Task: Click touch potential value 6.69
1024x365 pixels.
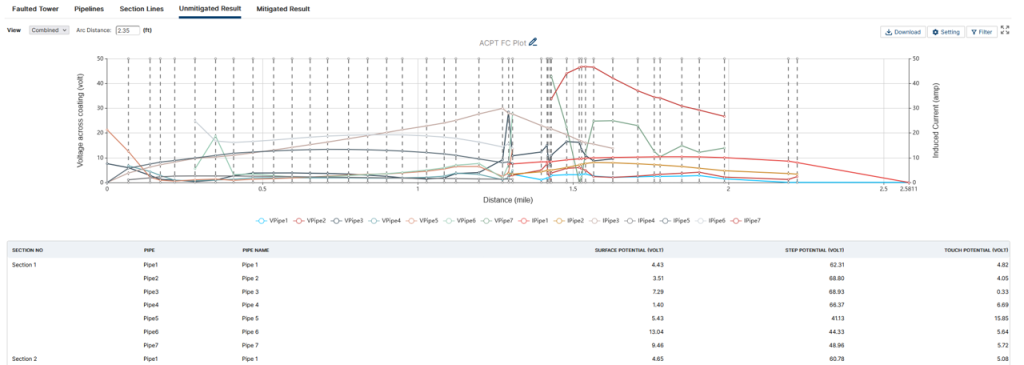Action: click(1003, 305)
